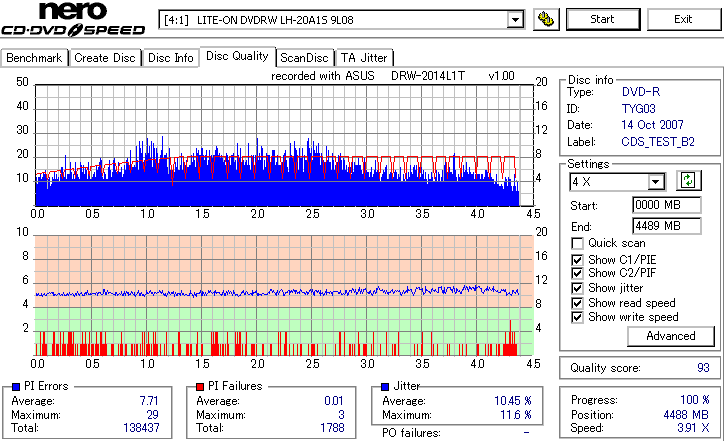Screen dimensions: 724x441
Task: Open Advanced settings
Action: pos(671,336)
